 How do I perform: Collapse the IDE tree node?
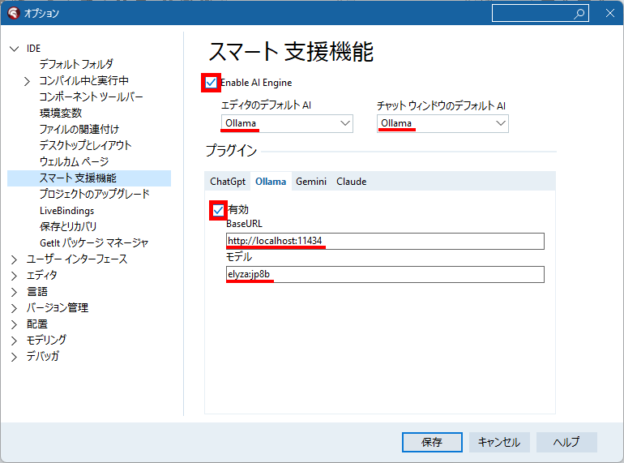pos(14,49)
